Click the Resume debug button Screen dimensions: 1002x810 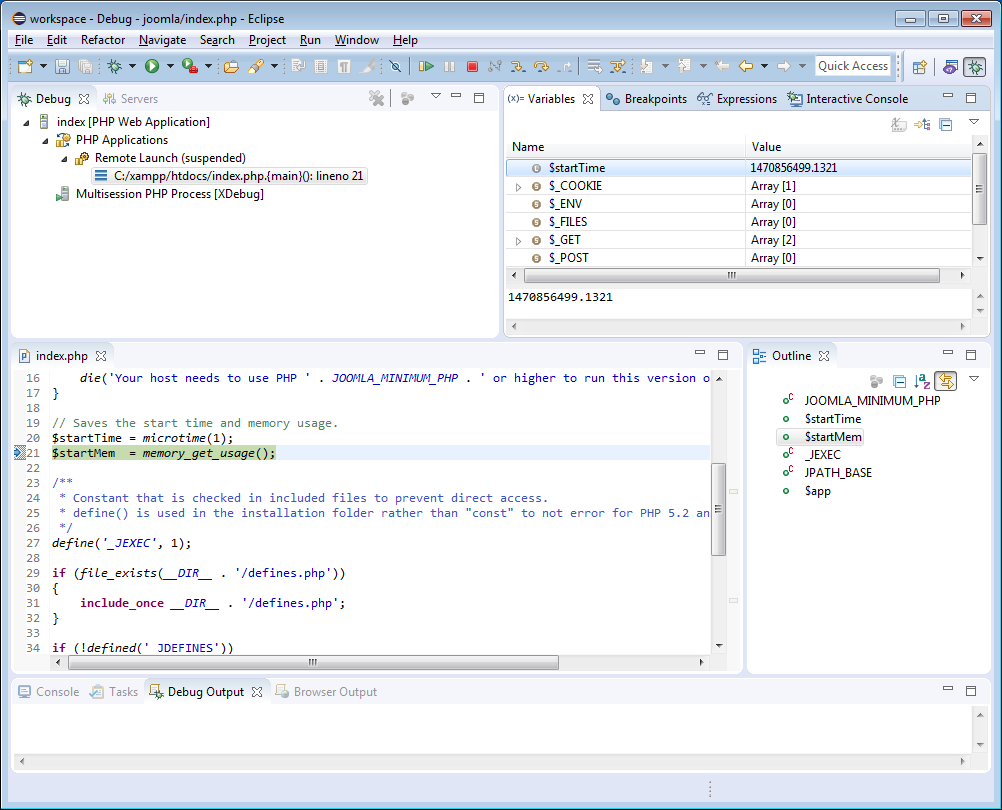(x=426, y=66)
